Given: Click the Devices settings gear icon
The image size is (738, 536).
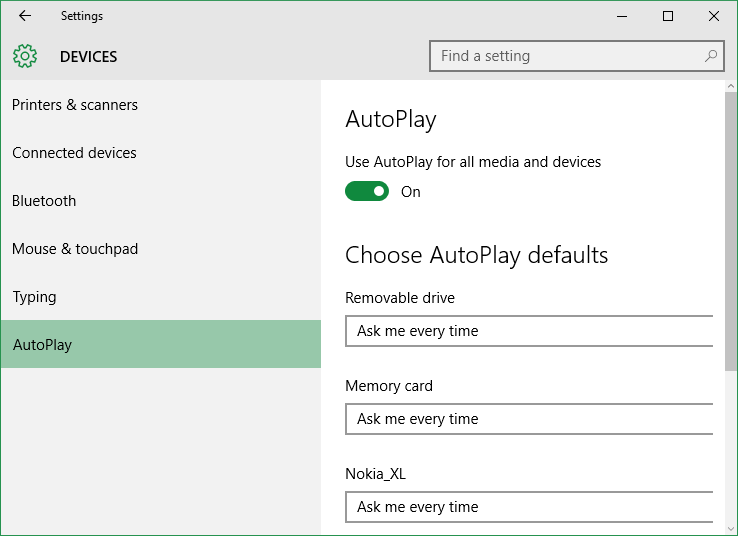Looking at the screenshot, I should coord(25,56).
